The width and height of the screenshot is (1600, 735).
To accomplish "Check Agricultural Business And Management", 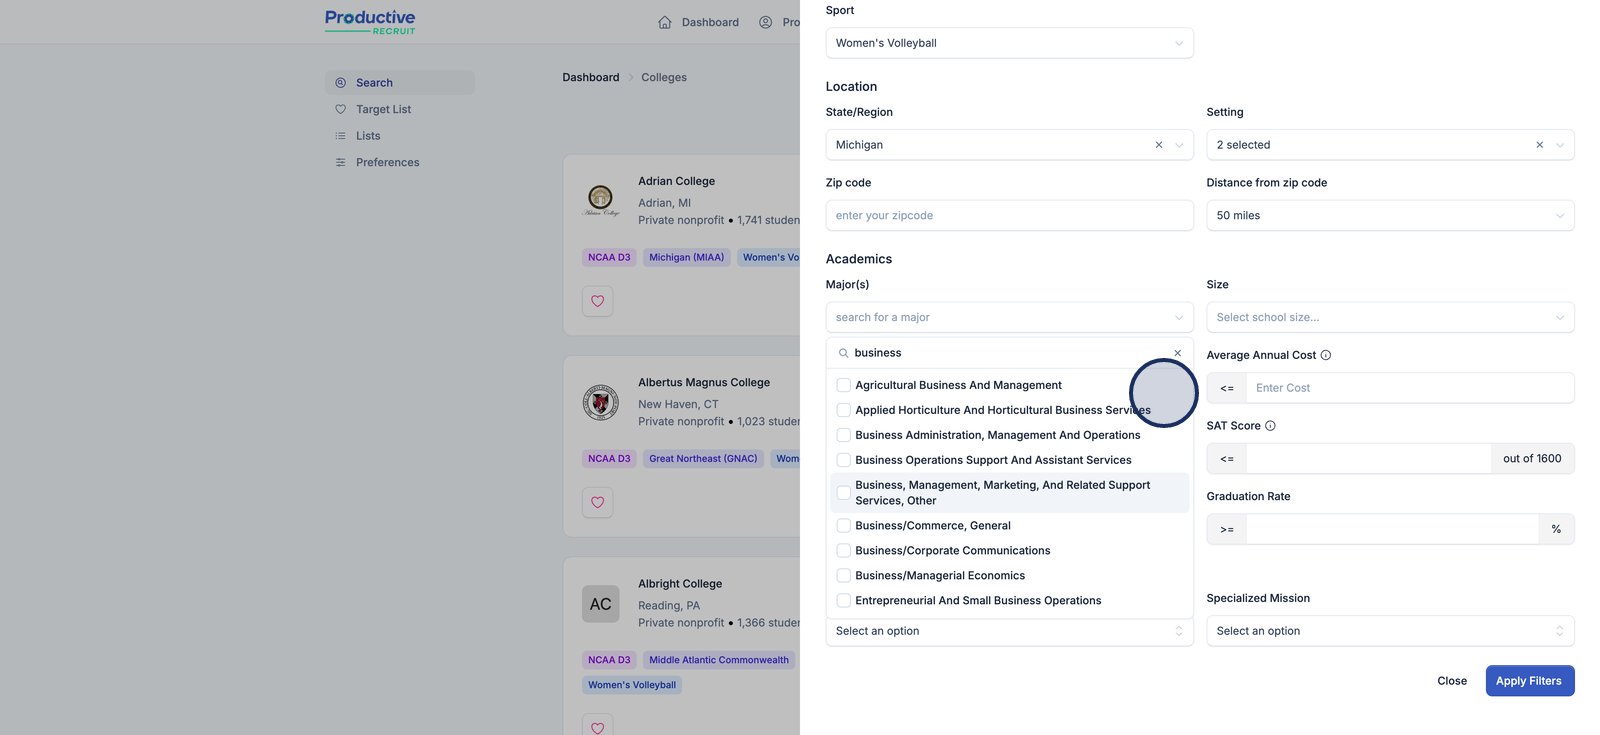I will [x=844, y=385].
